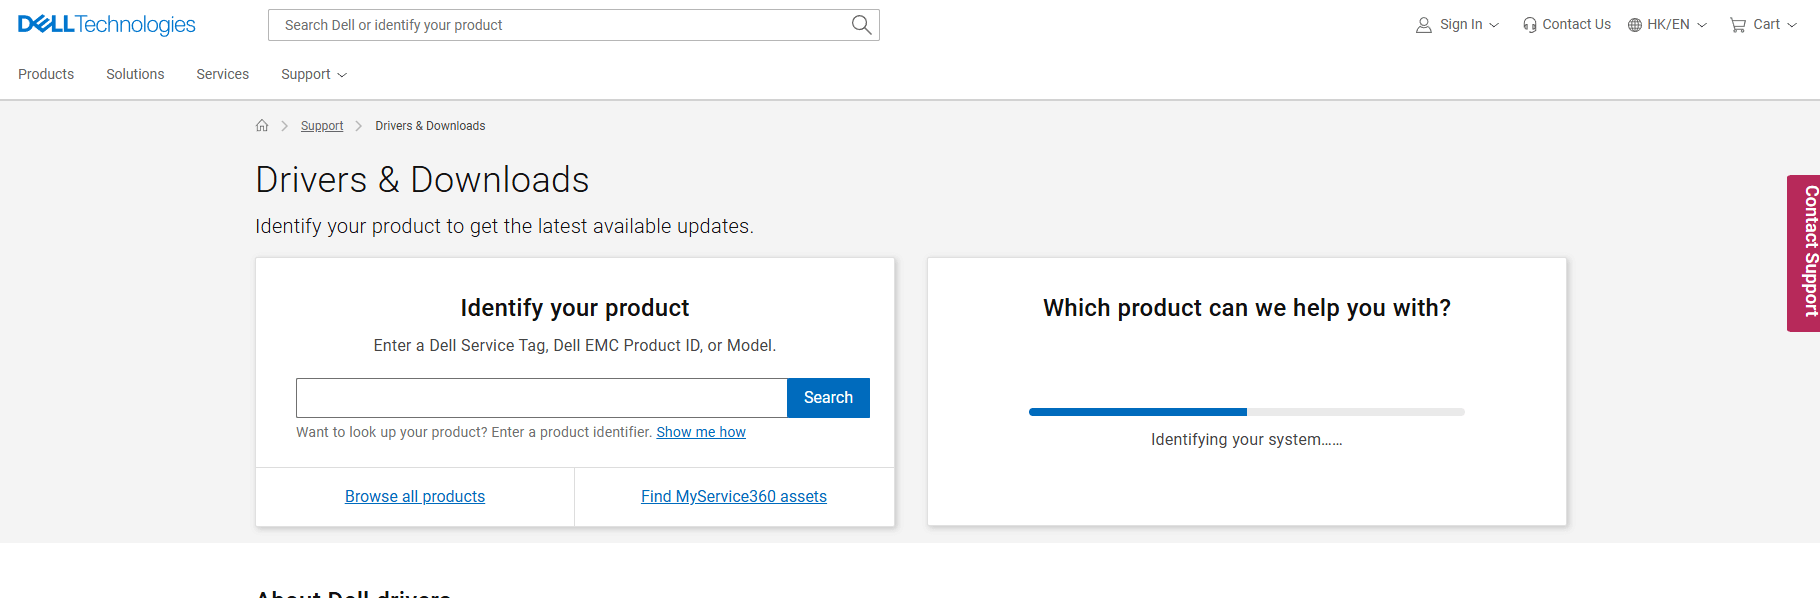Click the Contact Us headset icon
1820x598 pixels.
coord(1529,25)
